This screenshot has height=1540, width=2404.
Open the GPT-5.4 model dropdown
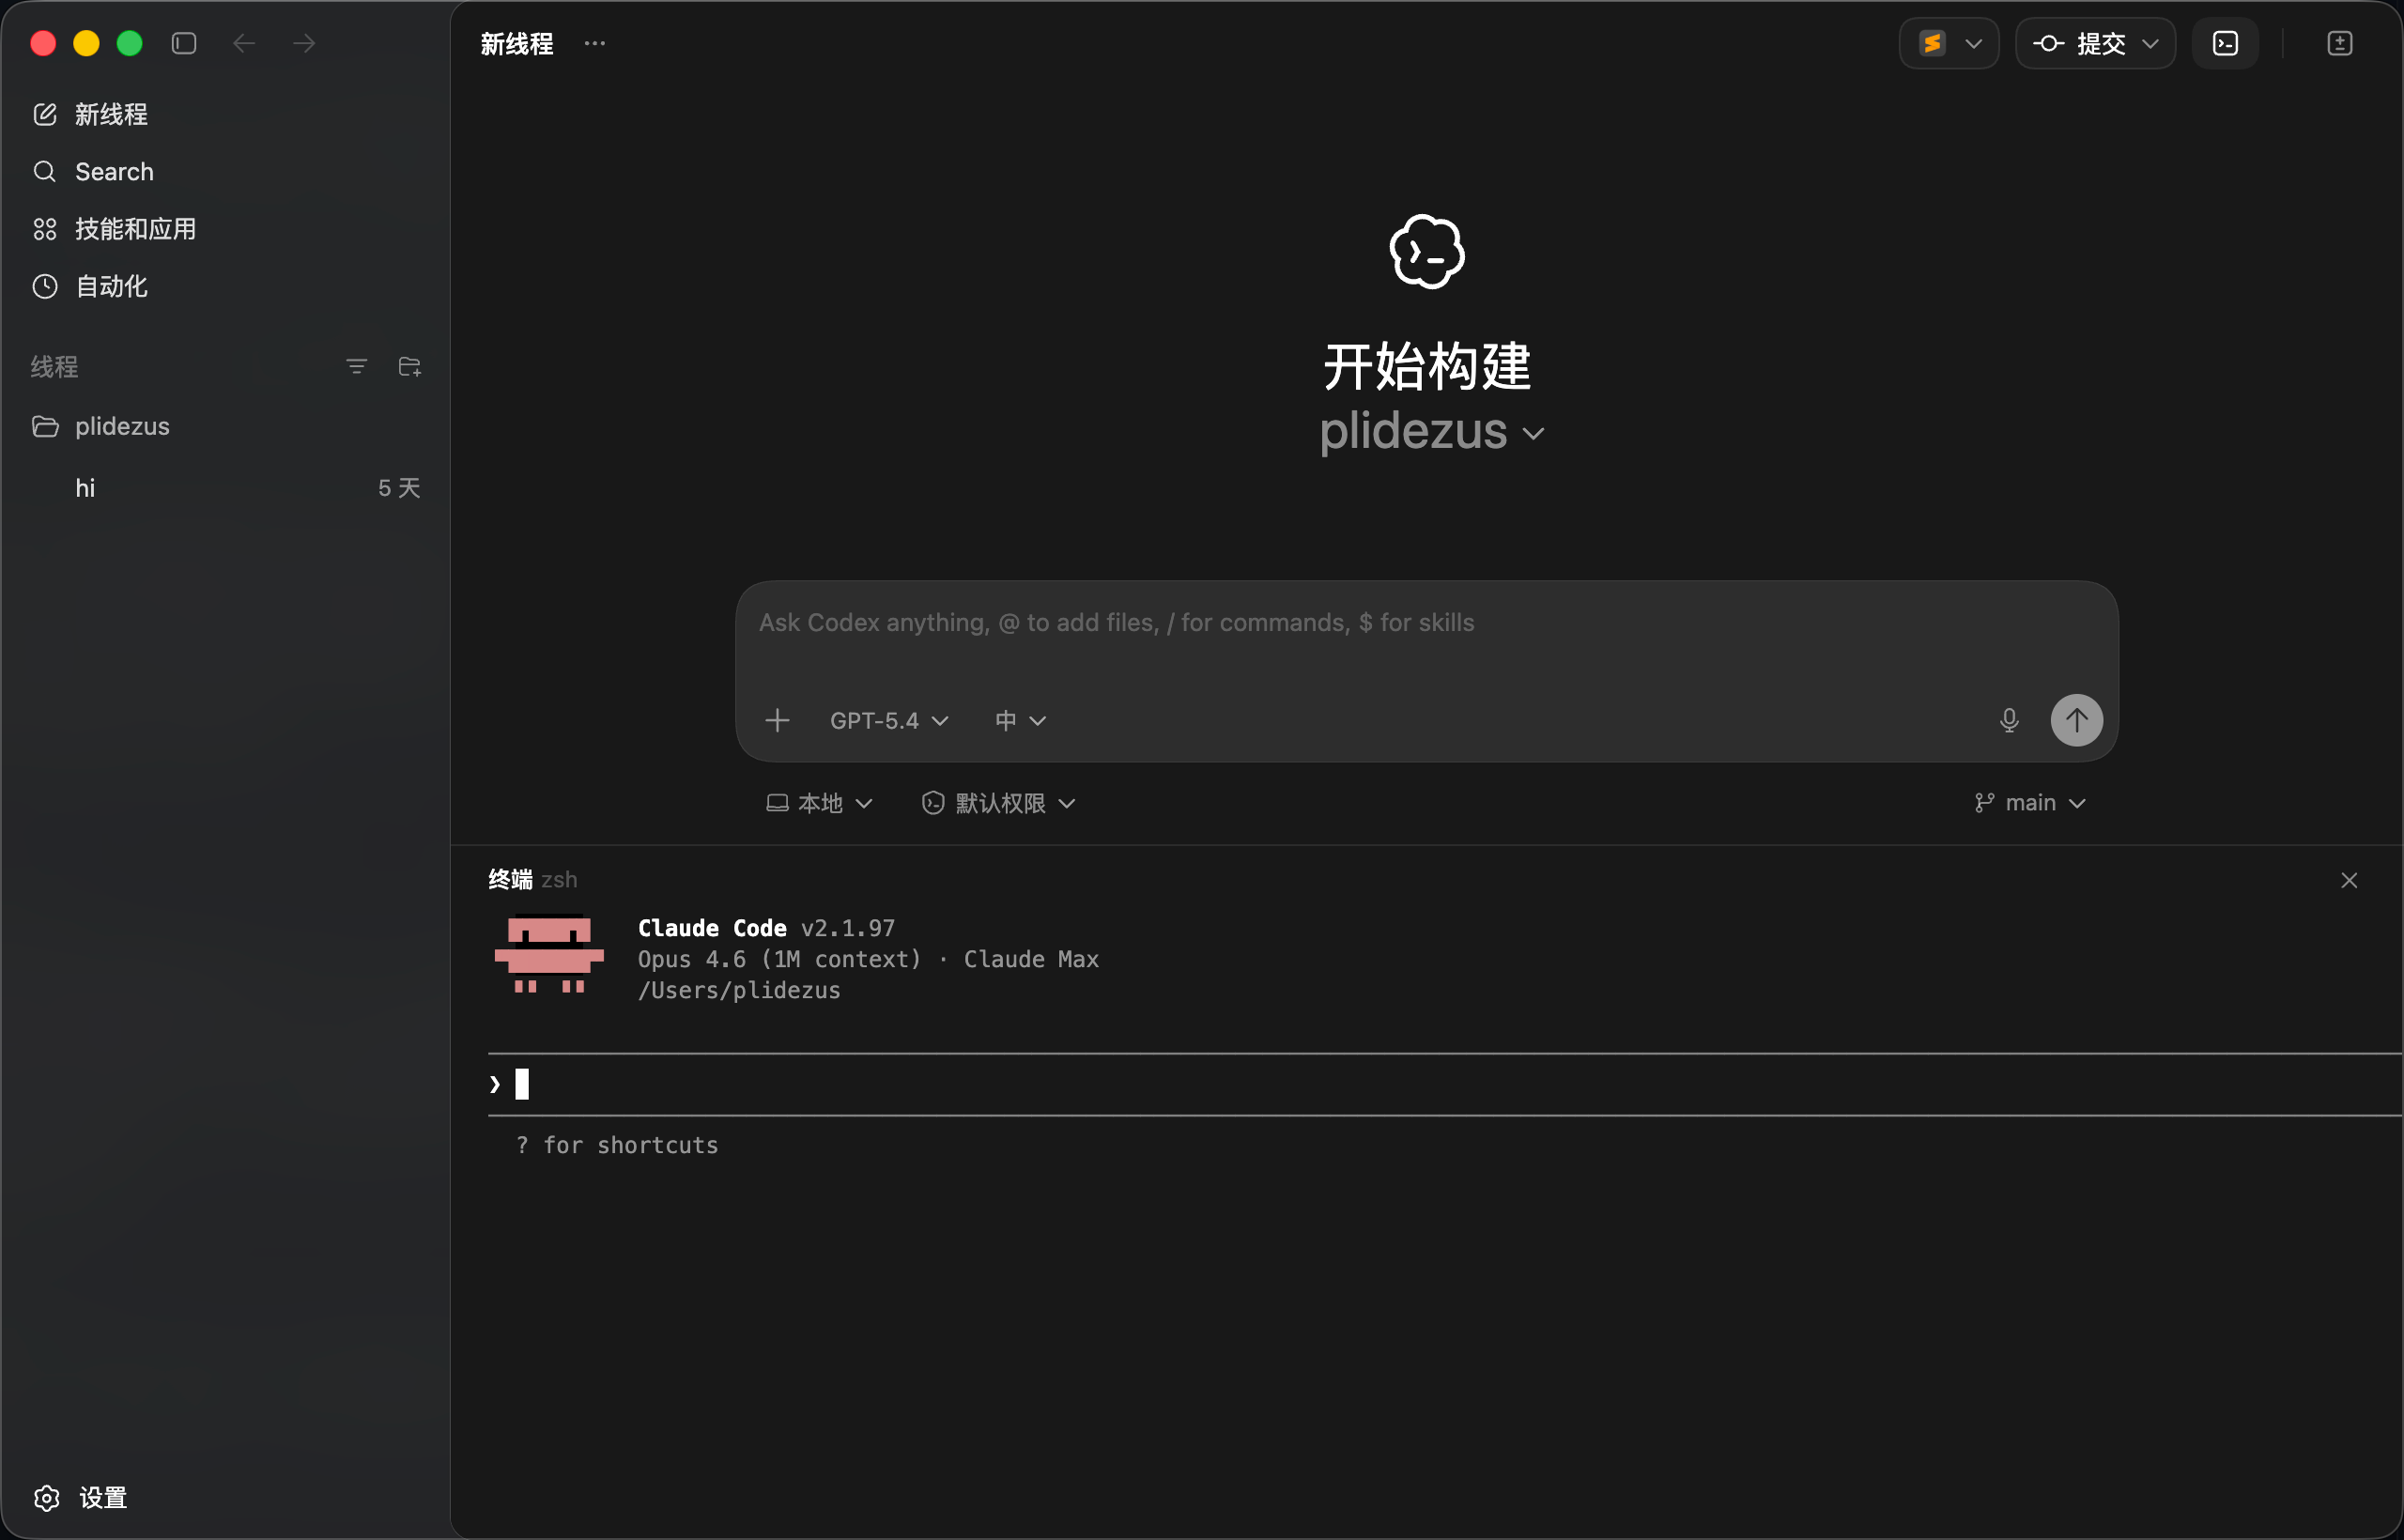[888, 720]
